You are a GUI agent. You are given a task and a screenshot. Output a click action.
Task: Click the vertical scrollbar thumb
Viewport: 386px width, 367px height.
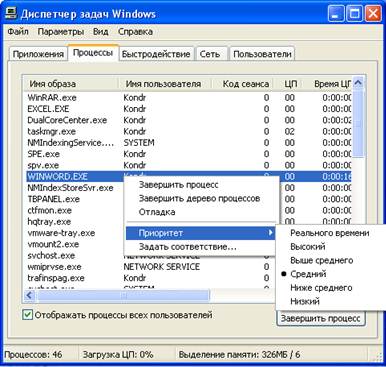click(x=358, y=123)
